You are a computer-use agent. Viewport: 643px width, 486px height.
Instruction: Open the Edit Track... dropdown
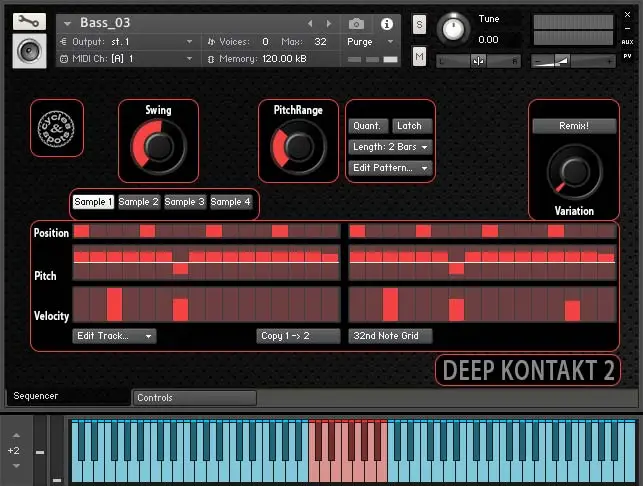(114, 336)
